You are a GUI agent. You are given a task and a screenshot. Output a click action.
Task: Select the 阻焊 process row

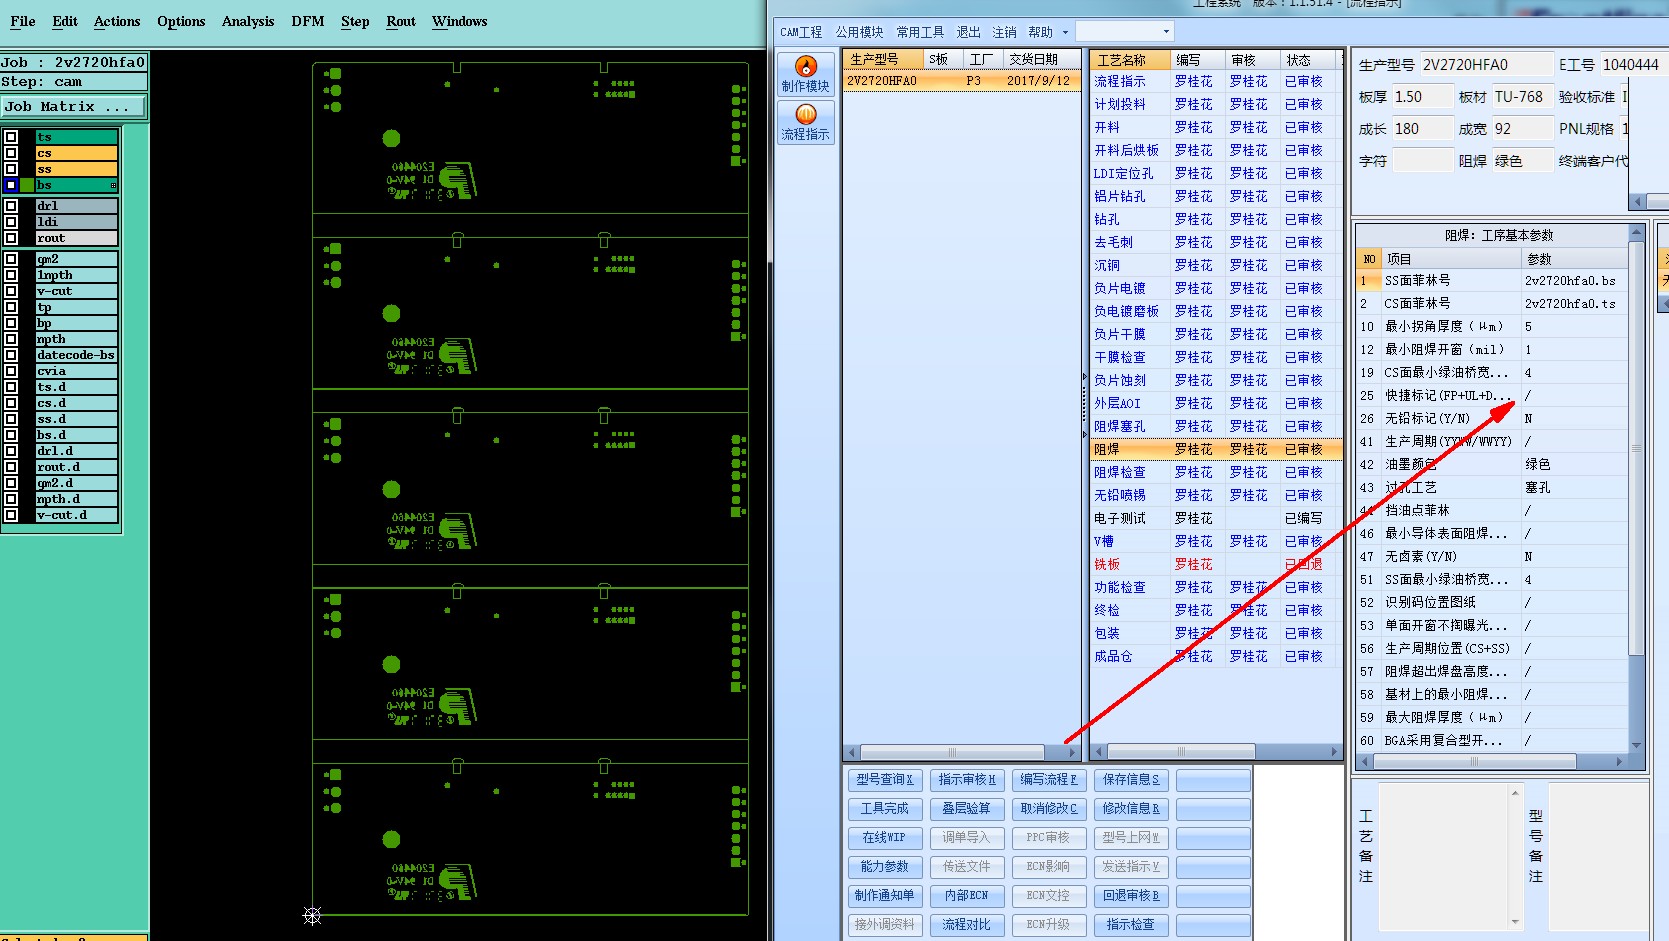(1214, 450)
